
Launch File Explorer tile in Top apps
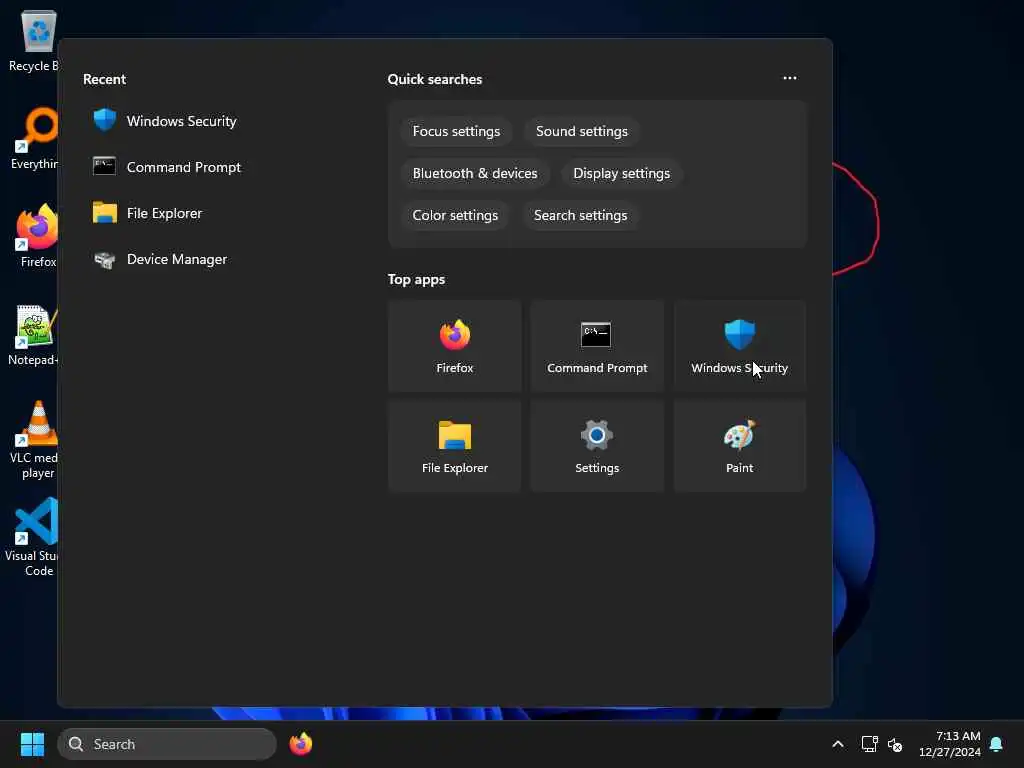click(455, 446)
